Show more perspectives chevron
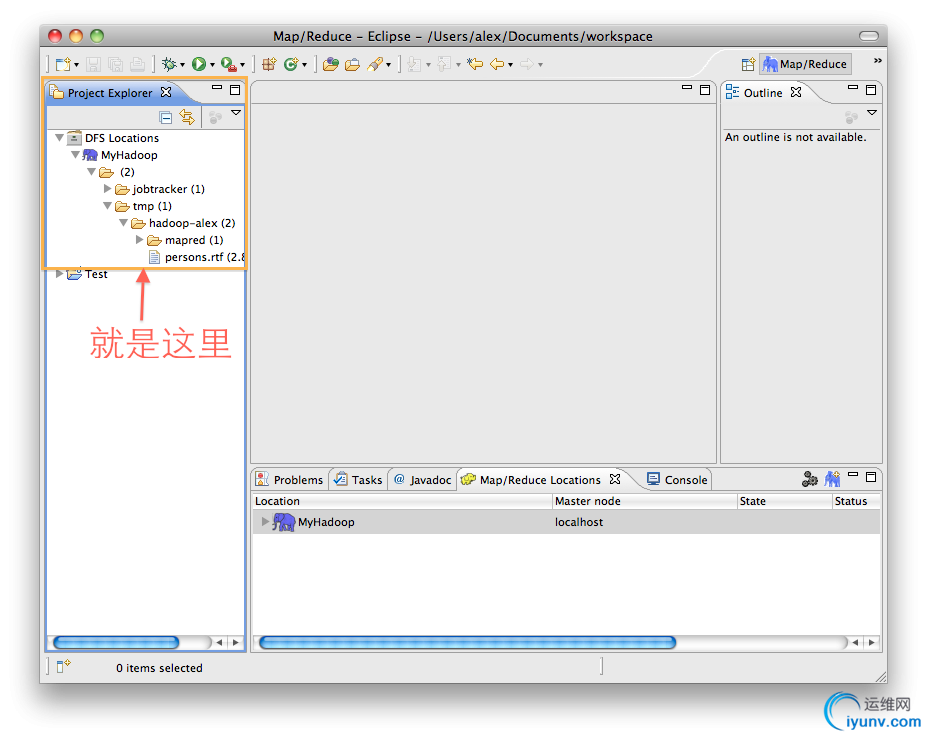The width and height of the screenshot is (927, 738). click(878, 60)
